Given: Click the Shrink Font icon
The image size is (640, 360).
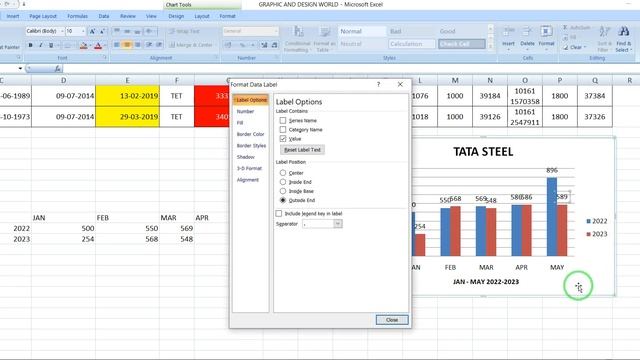Looking at the screenshot, I should (x=102, y=31).
